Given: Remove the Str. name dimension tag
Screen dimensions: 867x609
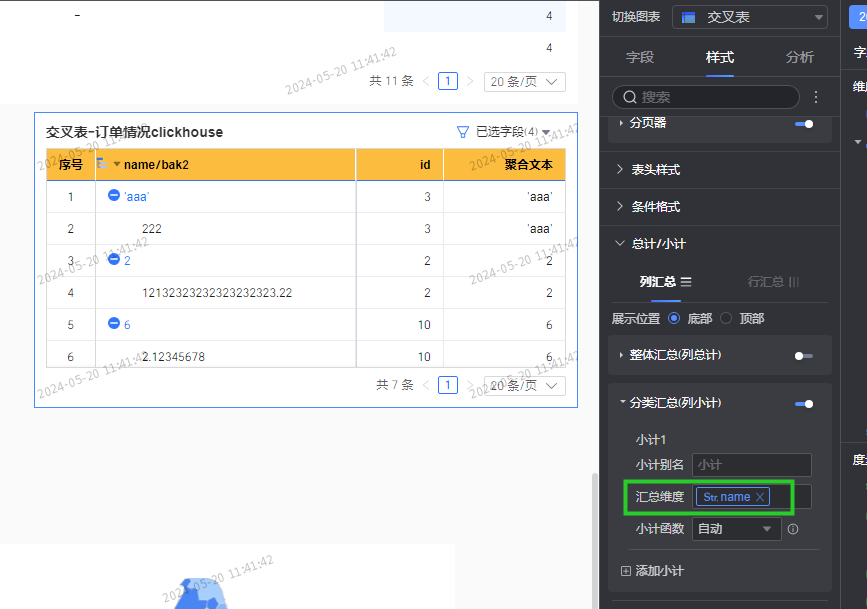Looking at the screenshot, I should pos(760,497).
